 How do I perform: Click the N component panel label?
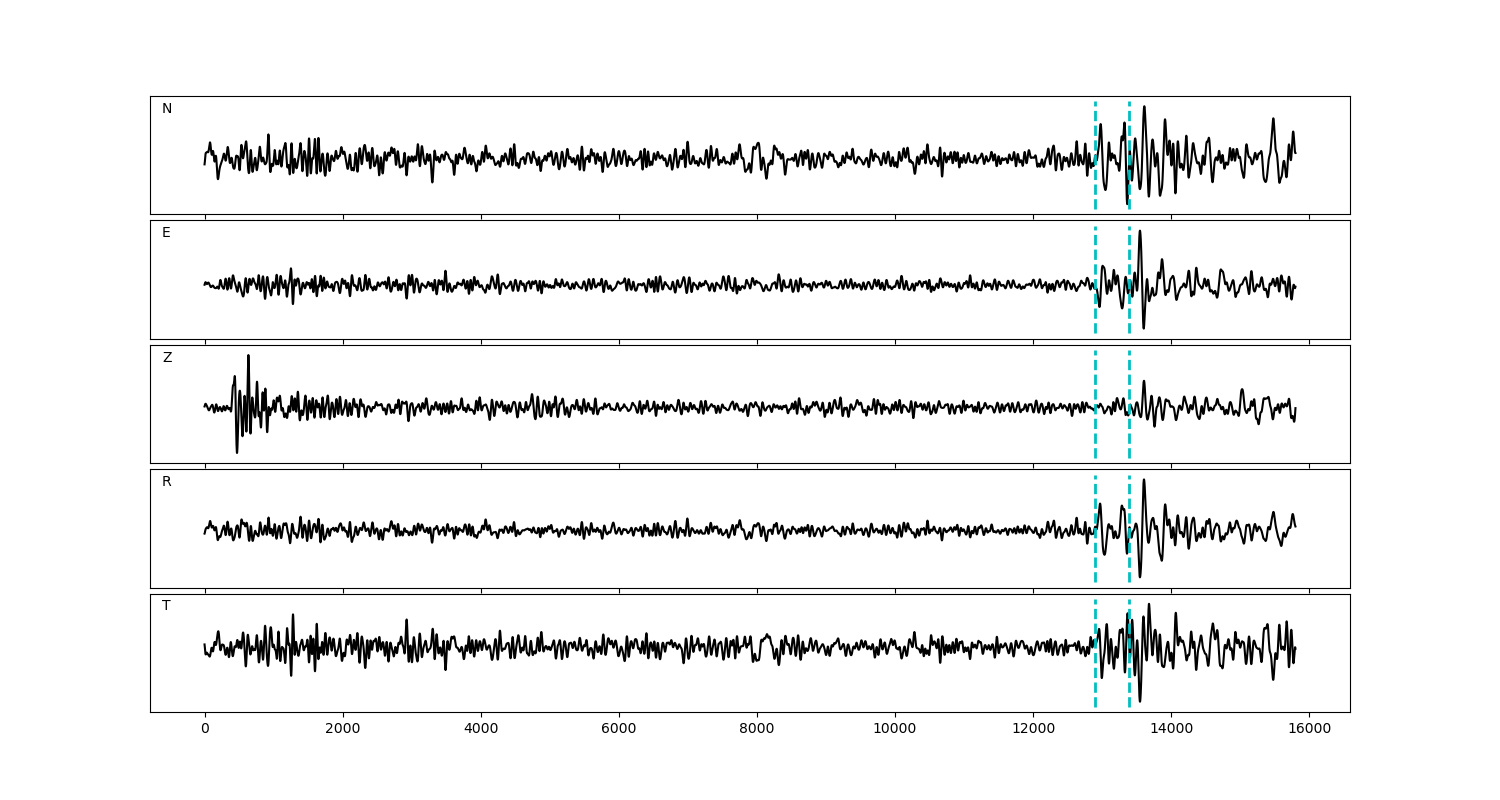[167, 109]
